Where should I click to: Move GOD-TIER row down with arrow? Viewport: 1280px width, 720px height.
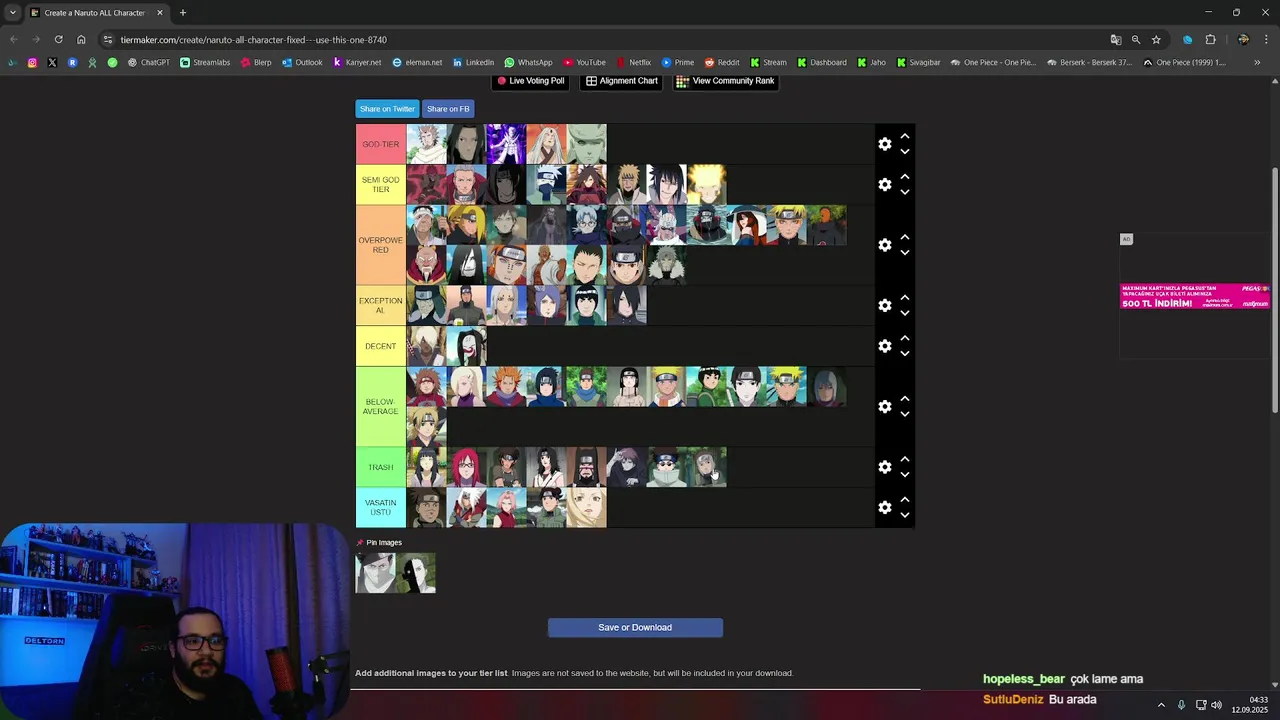[x=905, y=152]
